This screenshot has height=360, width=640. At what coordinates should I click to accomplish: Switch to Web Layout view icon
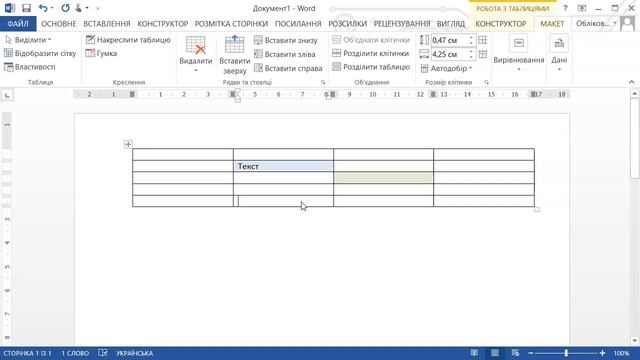(x=515, y=353)
